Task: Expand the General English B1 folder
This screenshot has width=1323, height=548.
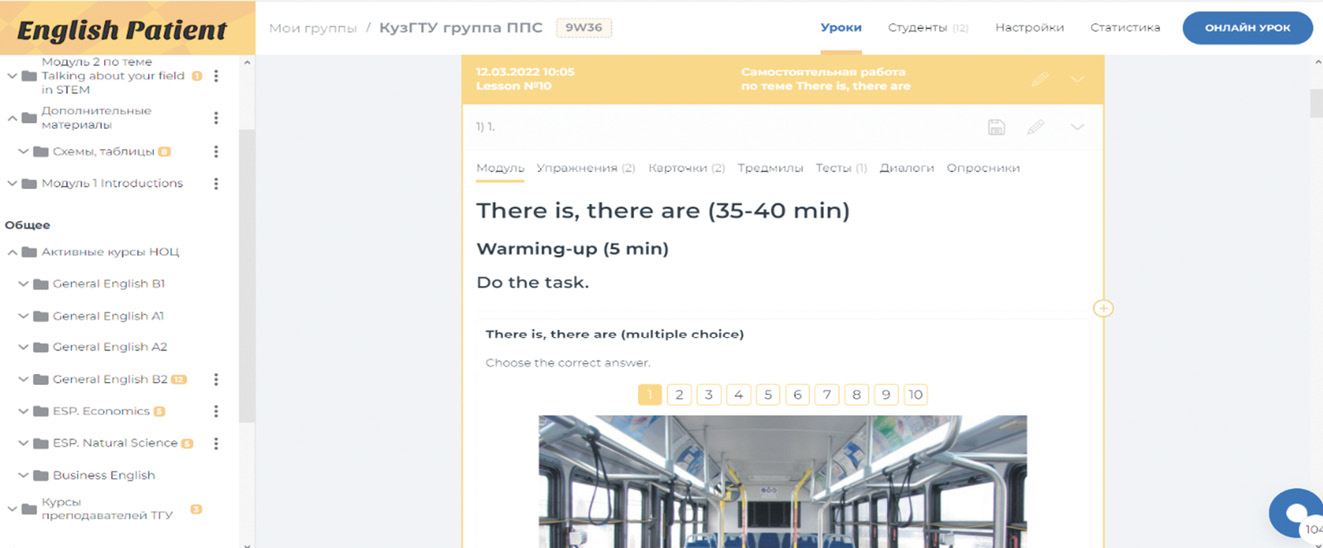Action: click(x=24, y=284)
